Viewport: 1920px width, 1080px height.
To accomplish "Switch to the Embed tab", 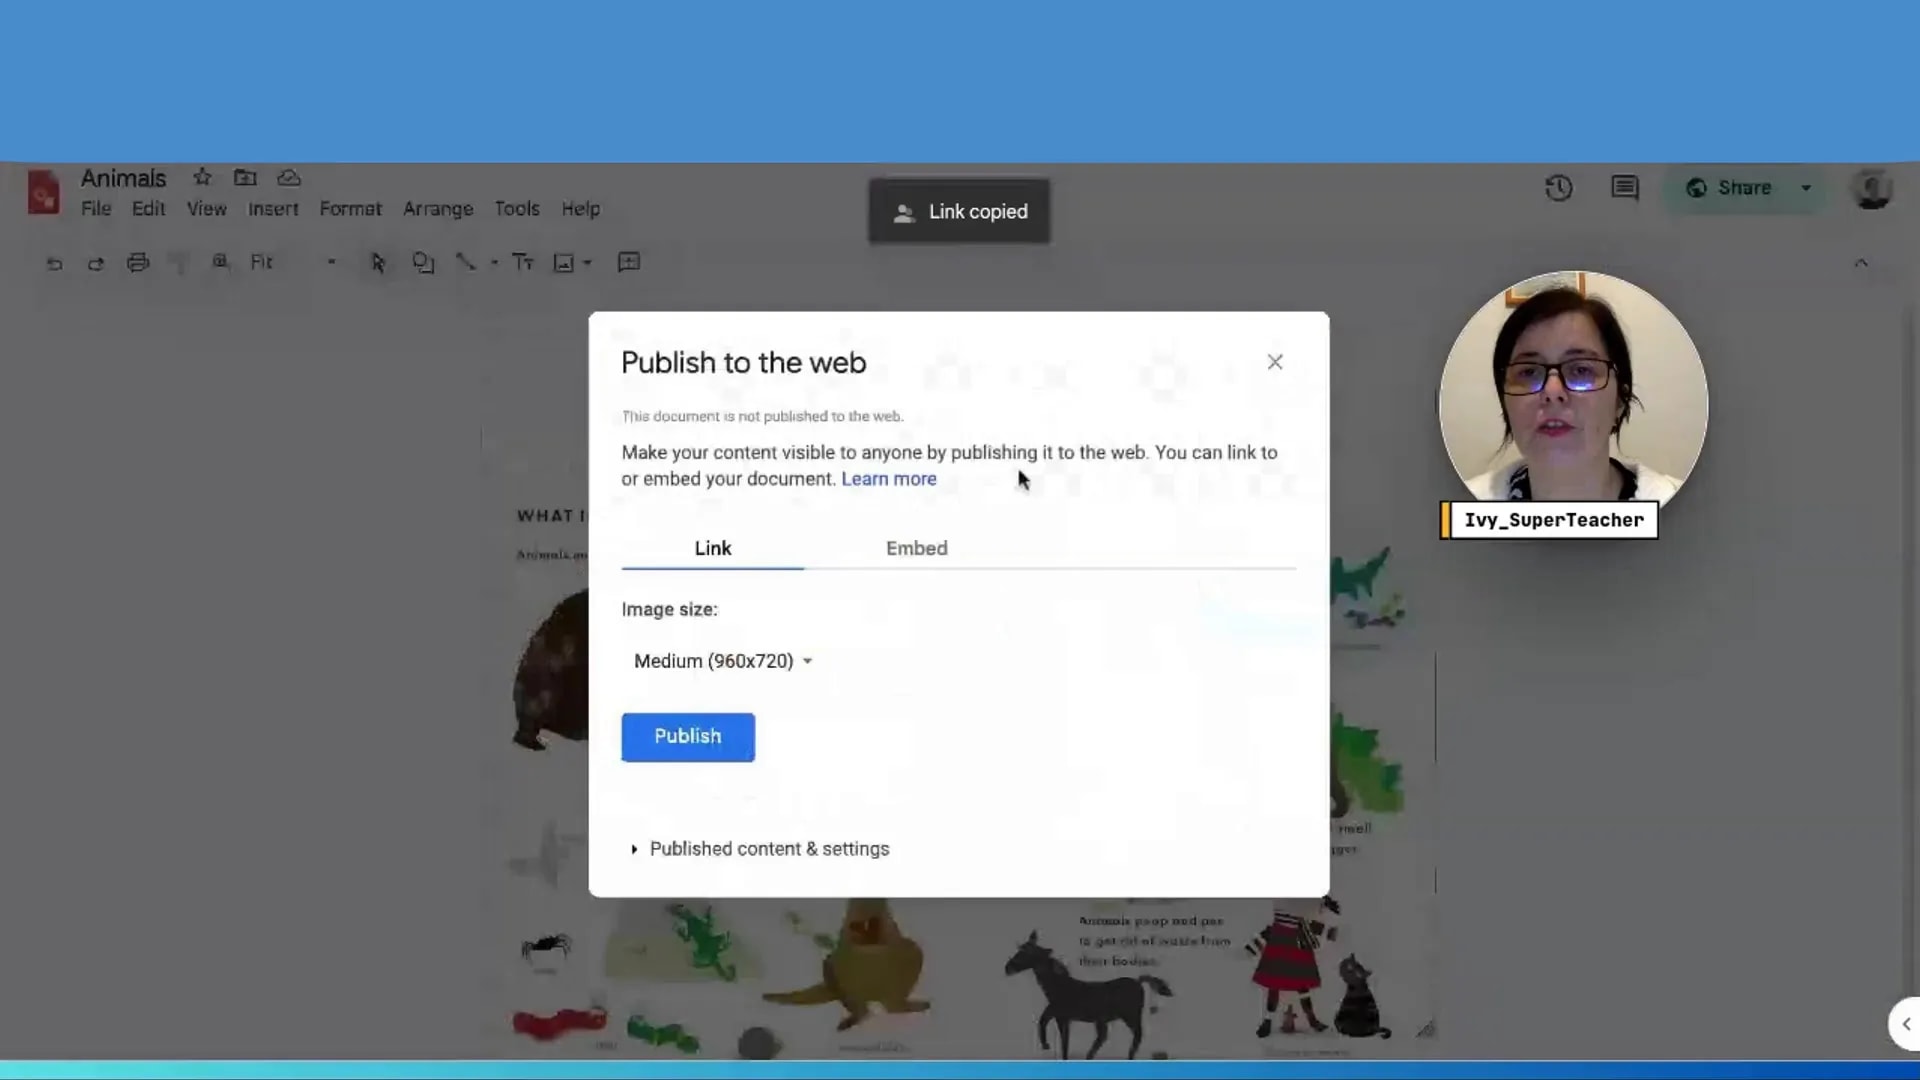I will click(916, 548).
